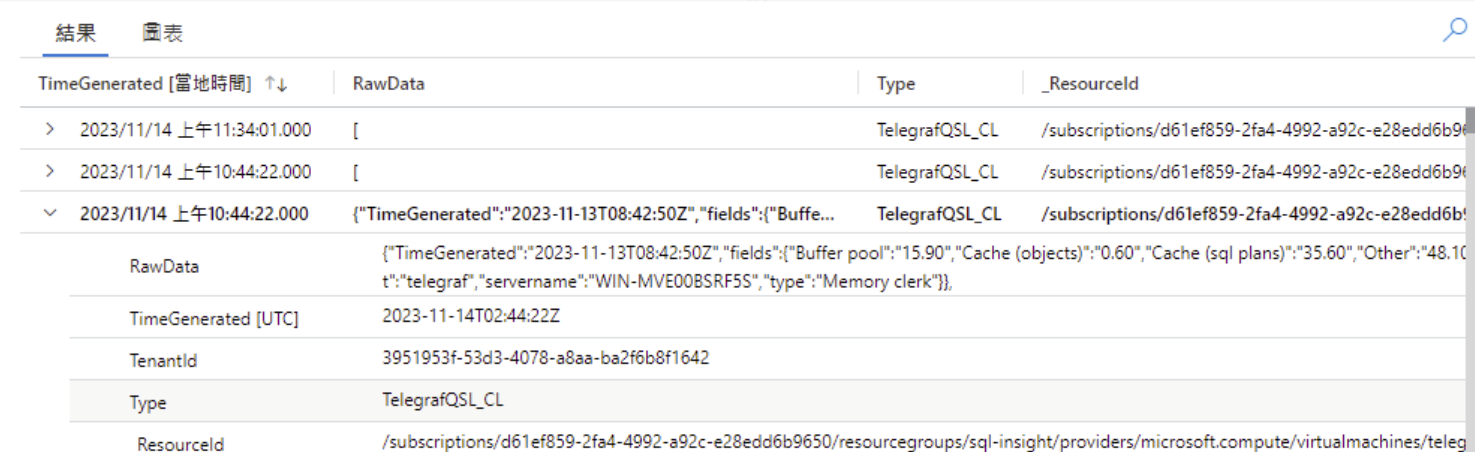Select TelegrafQSL_CL cell in first row
The width and height of the screenshot is (1475, 452).
click(937, 130)
